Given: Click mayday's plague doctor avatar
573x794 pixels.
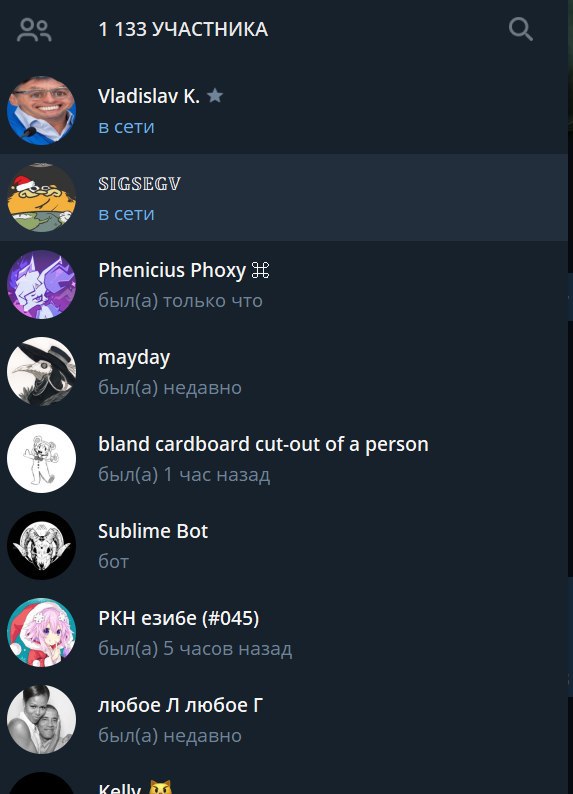Looking at the screenshot, I should point(42,371).
